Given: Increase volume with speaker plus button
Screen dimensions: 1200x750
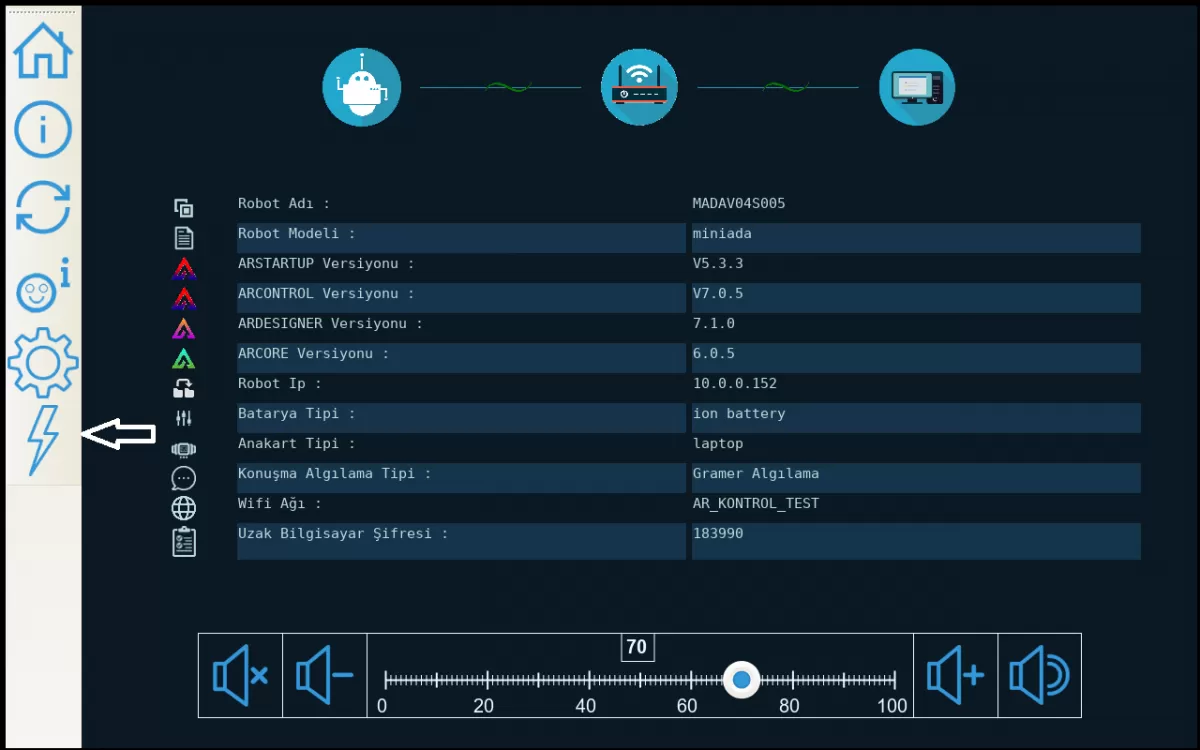Looking at the screenshot, I should [956, 676].
